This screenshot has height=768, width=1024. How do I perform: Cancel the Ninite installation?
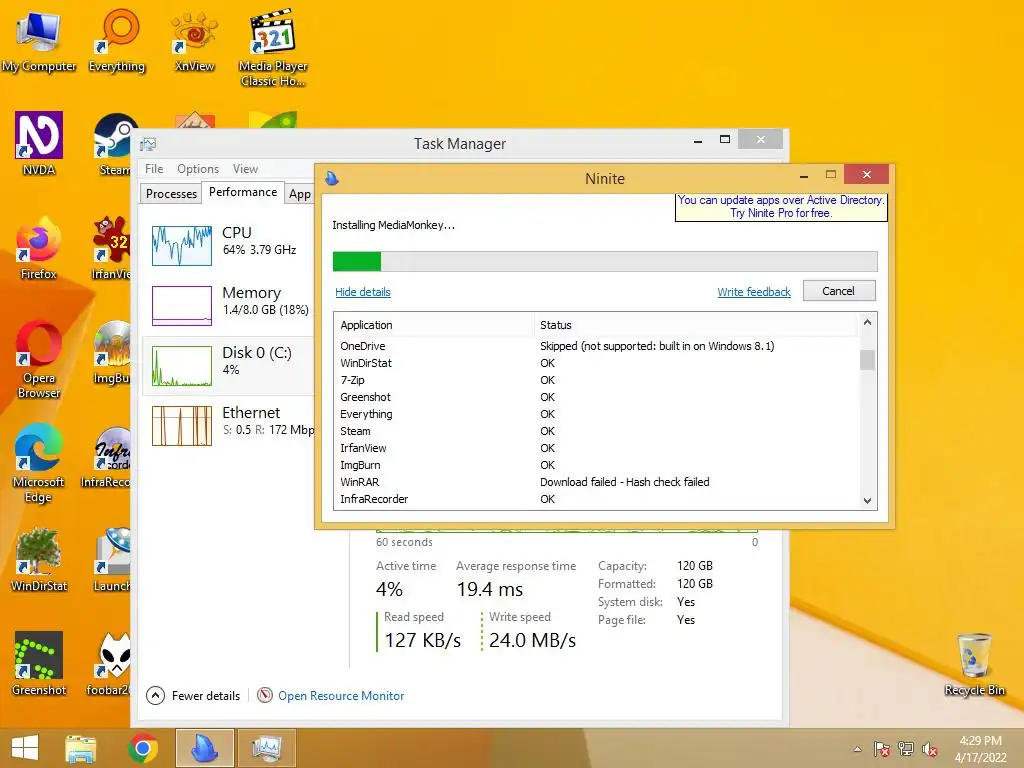coord(839,291)
